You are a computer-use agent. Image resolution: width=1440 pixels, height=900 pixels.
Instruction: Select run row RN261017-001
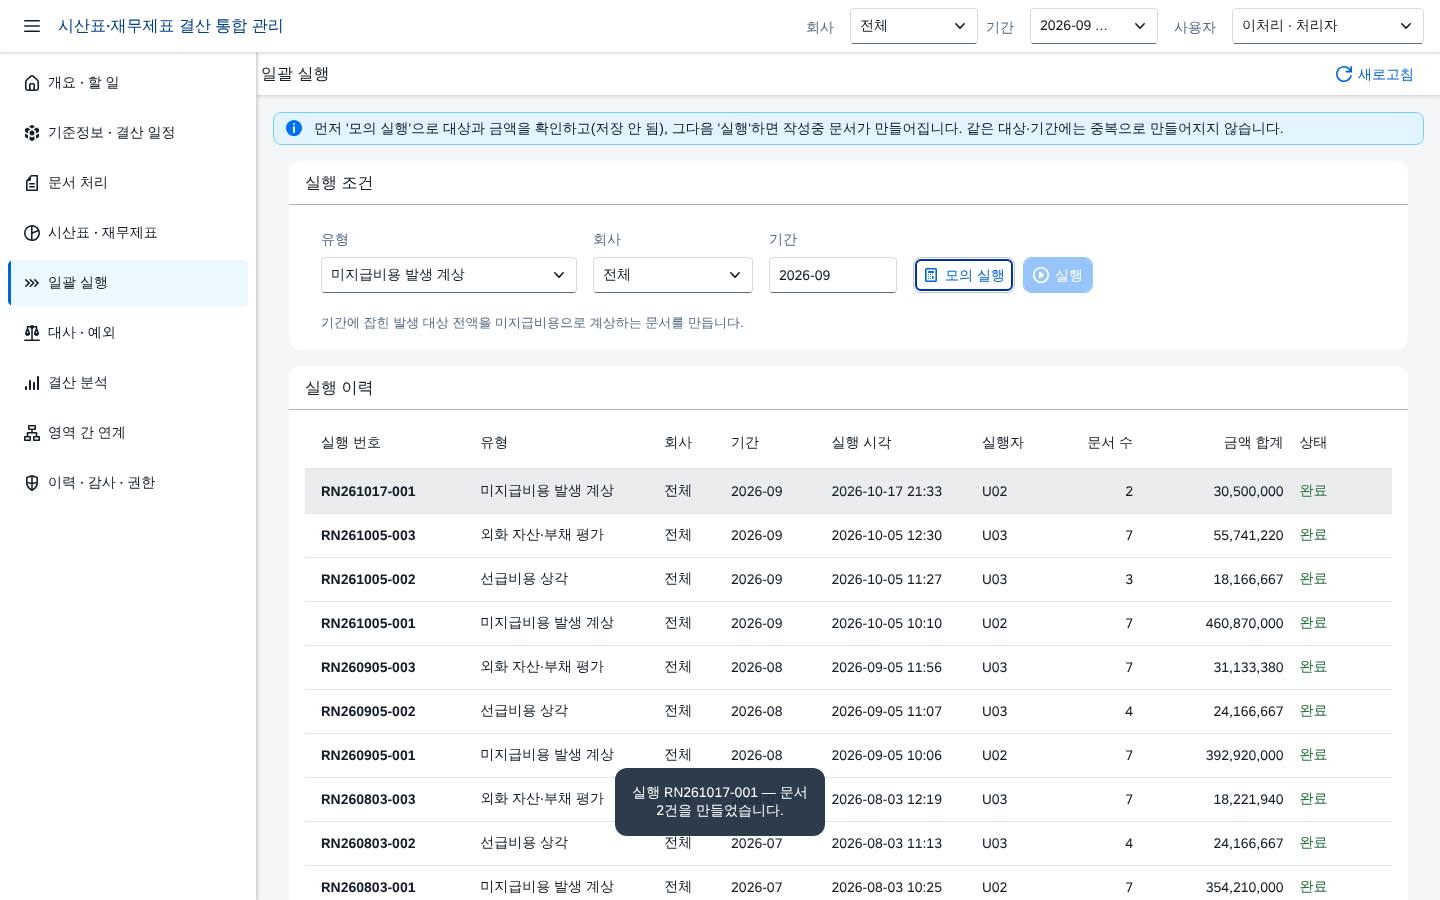pyautogui.click(x=848, y=491)
